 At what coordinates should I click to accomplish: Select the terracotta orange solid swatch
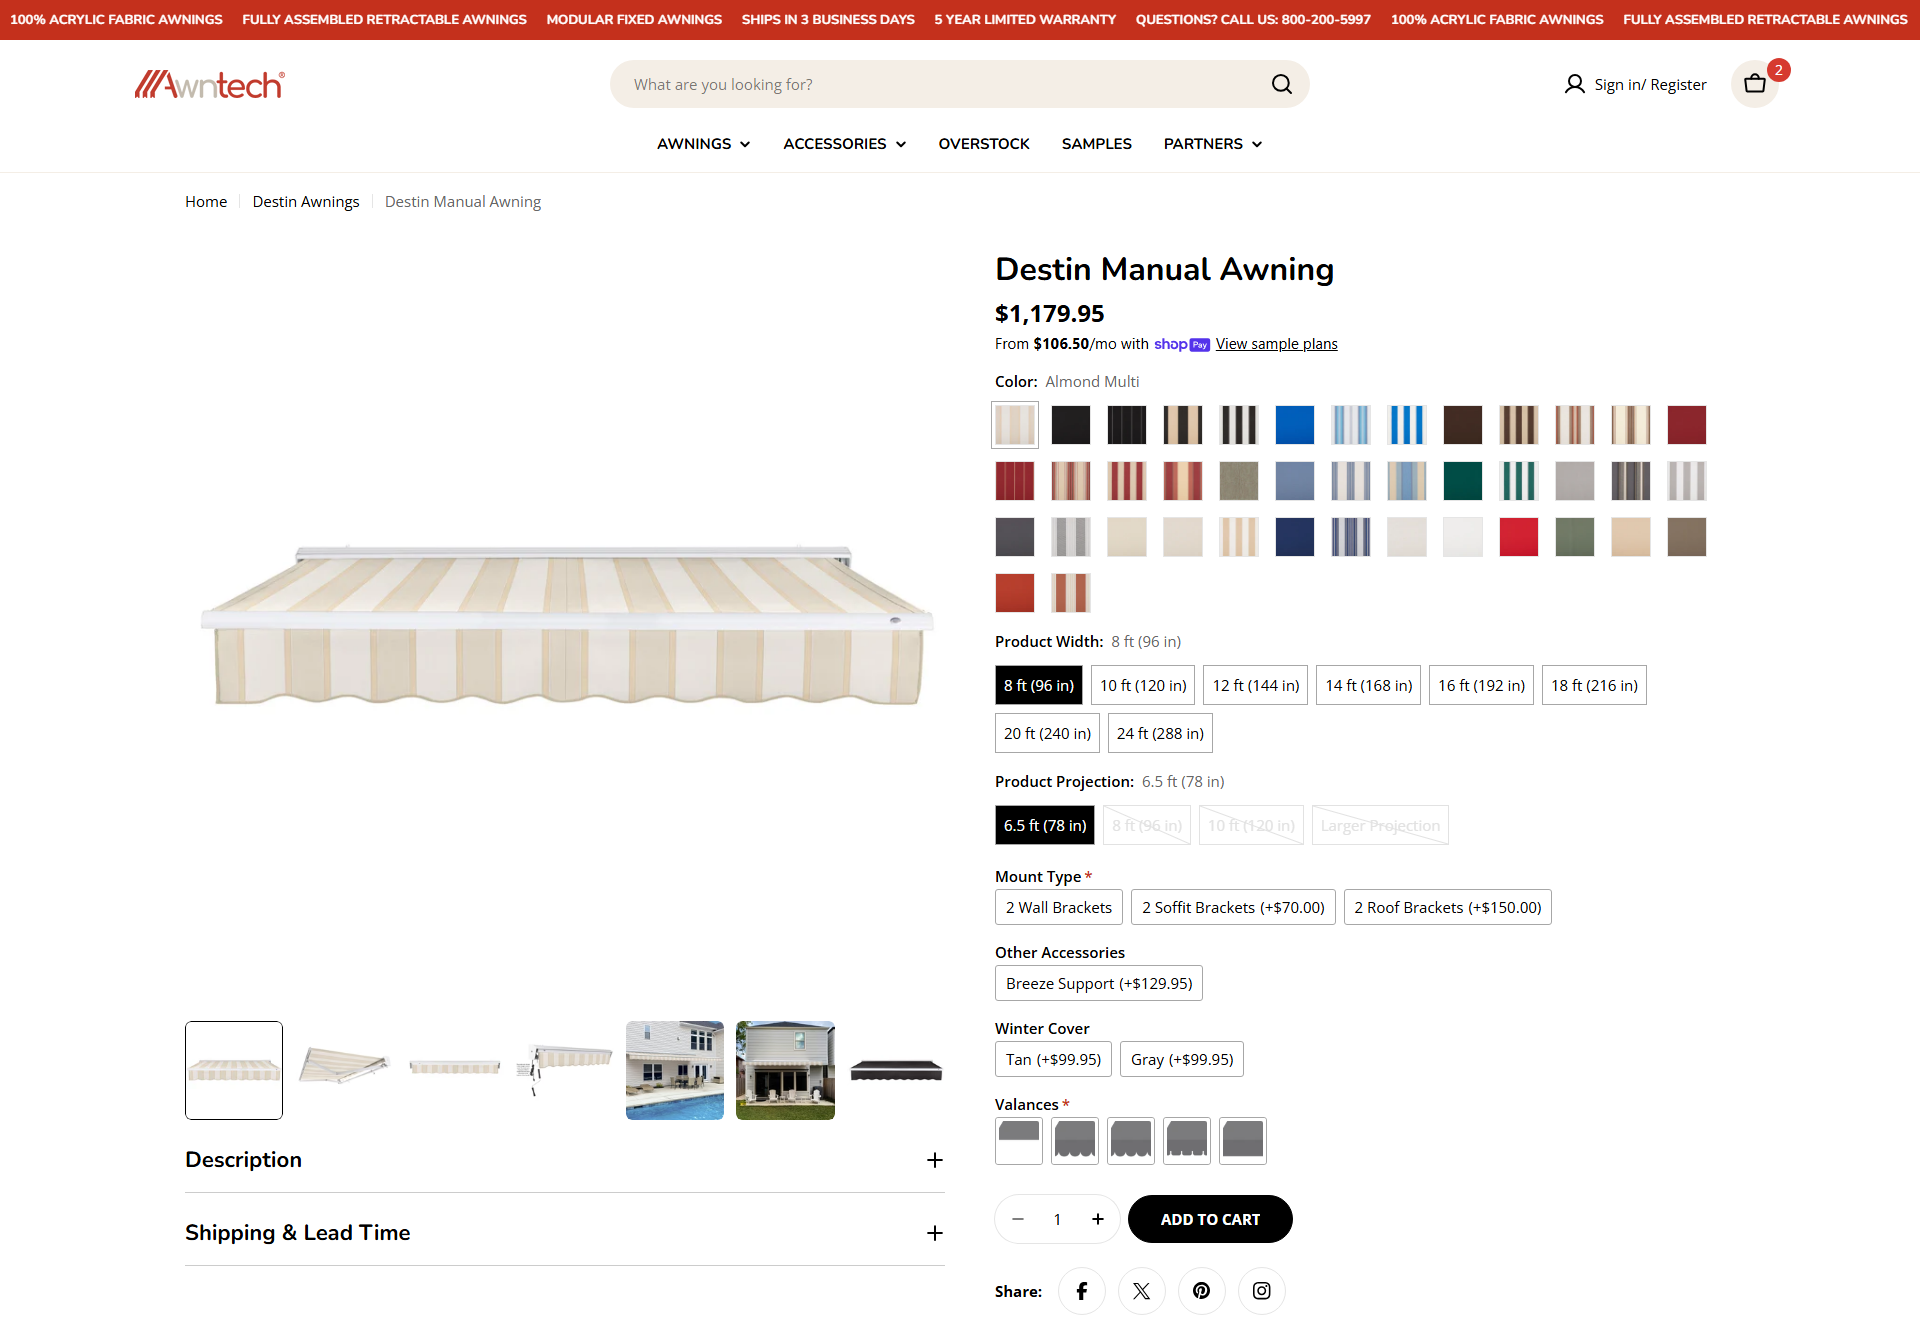[1015, 593]
